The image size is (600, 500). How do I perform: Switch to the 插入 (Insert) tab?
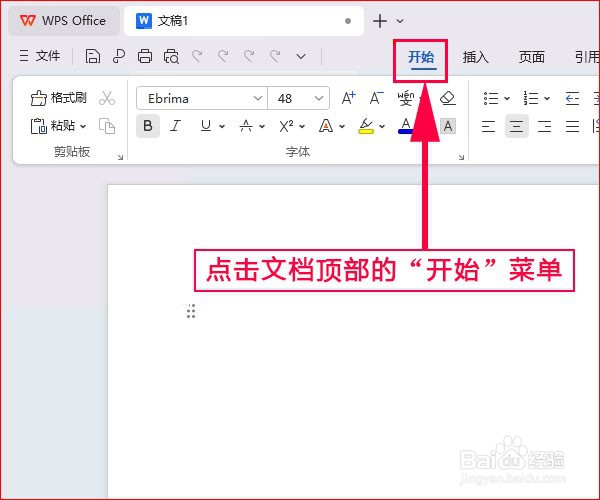click(476, 57)
